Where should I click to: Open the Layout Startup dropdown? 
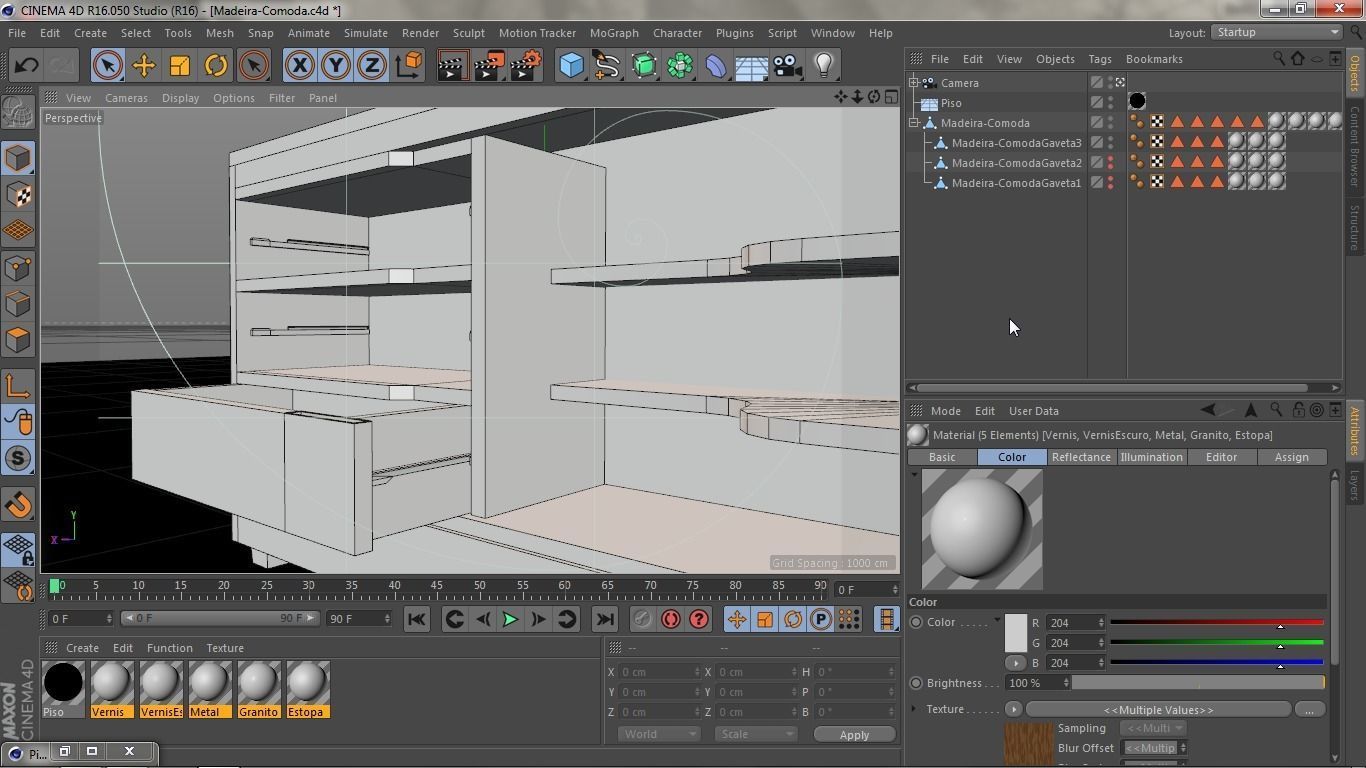coord(1276,32)
